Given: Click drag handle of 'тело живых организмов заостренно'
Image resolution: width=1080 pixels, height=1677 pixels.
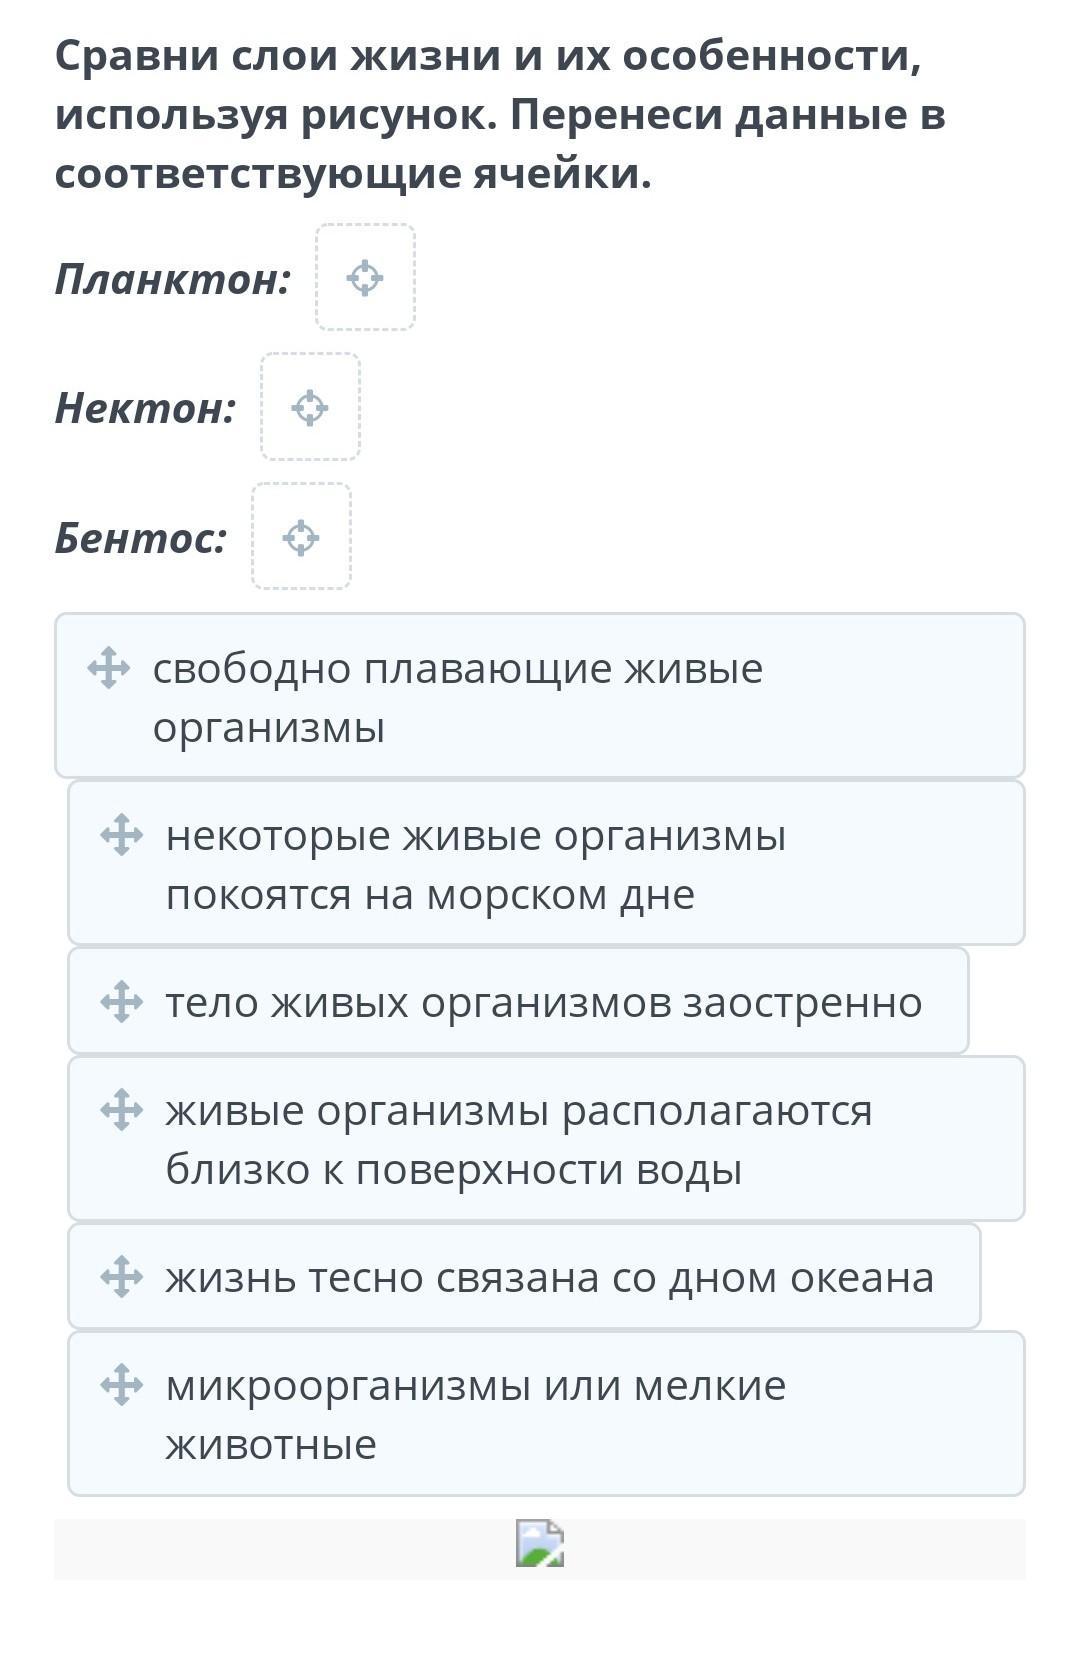Looking at the screenshot, I should (122, 1001).
